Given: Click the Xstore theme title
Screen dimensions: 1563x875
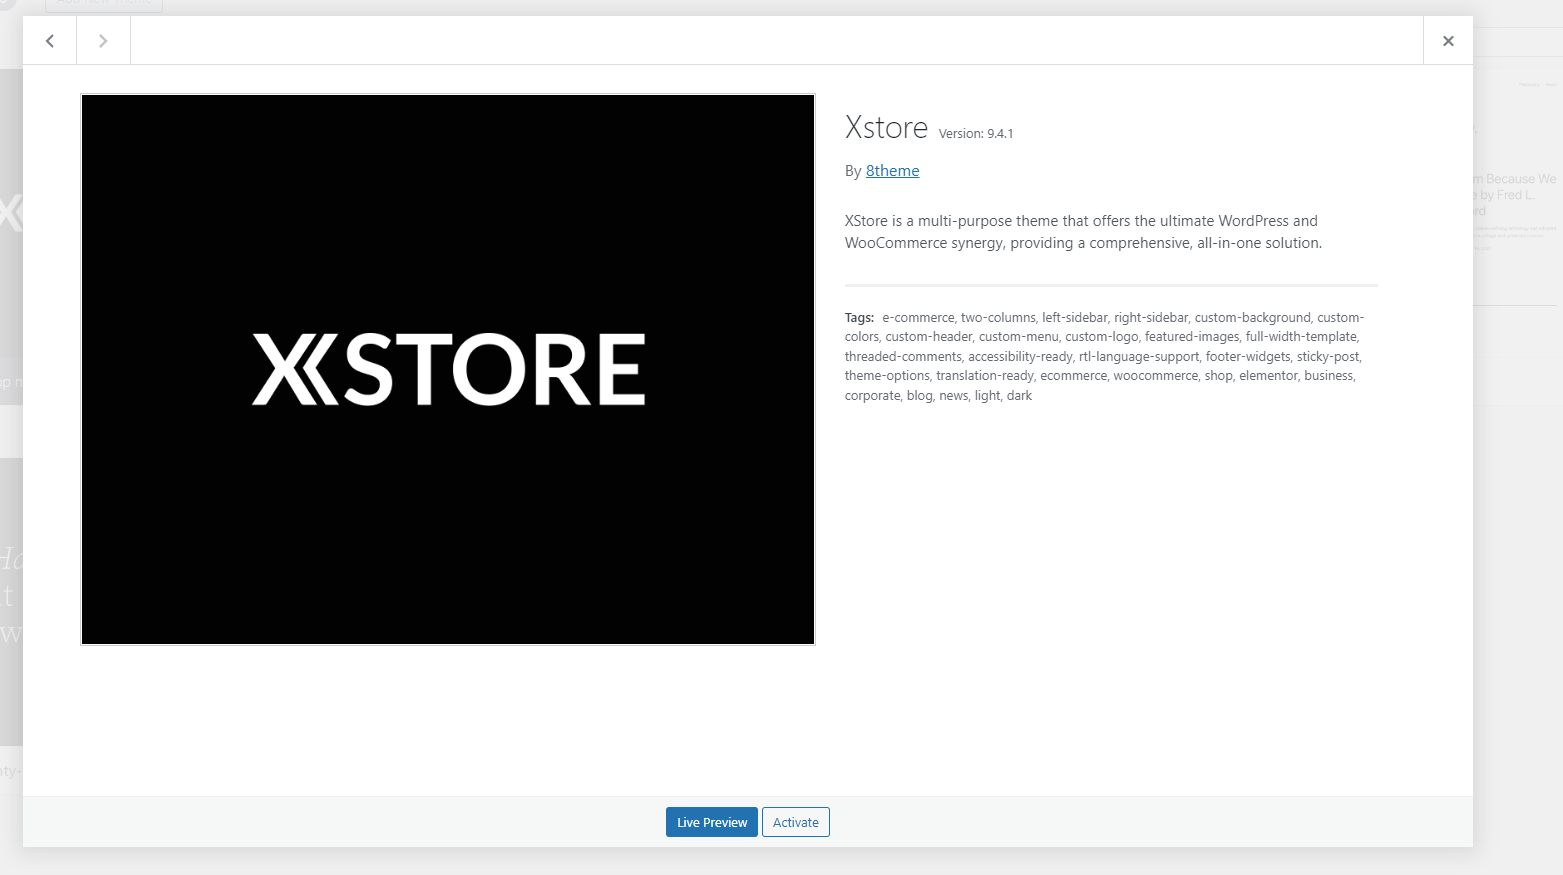Looking at the screenshot, I should point(886,128).
